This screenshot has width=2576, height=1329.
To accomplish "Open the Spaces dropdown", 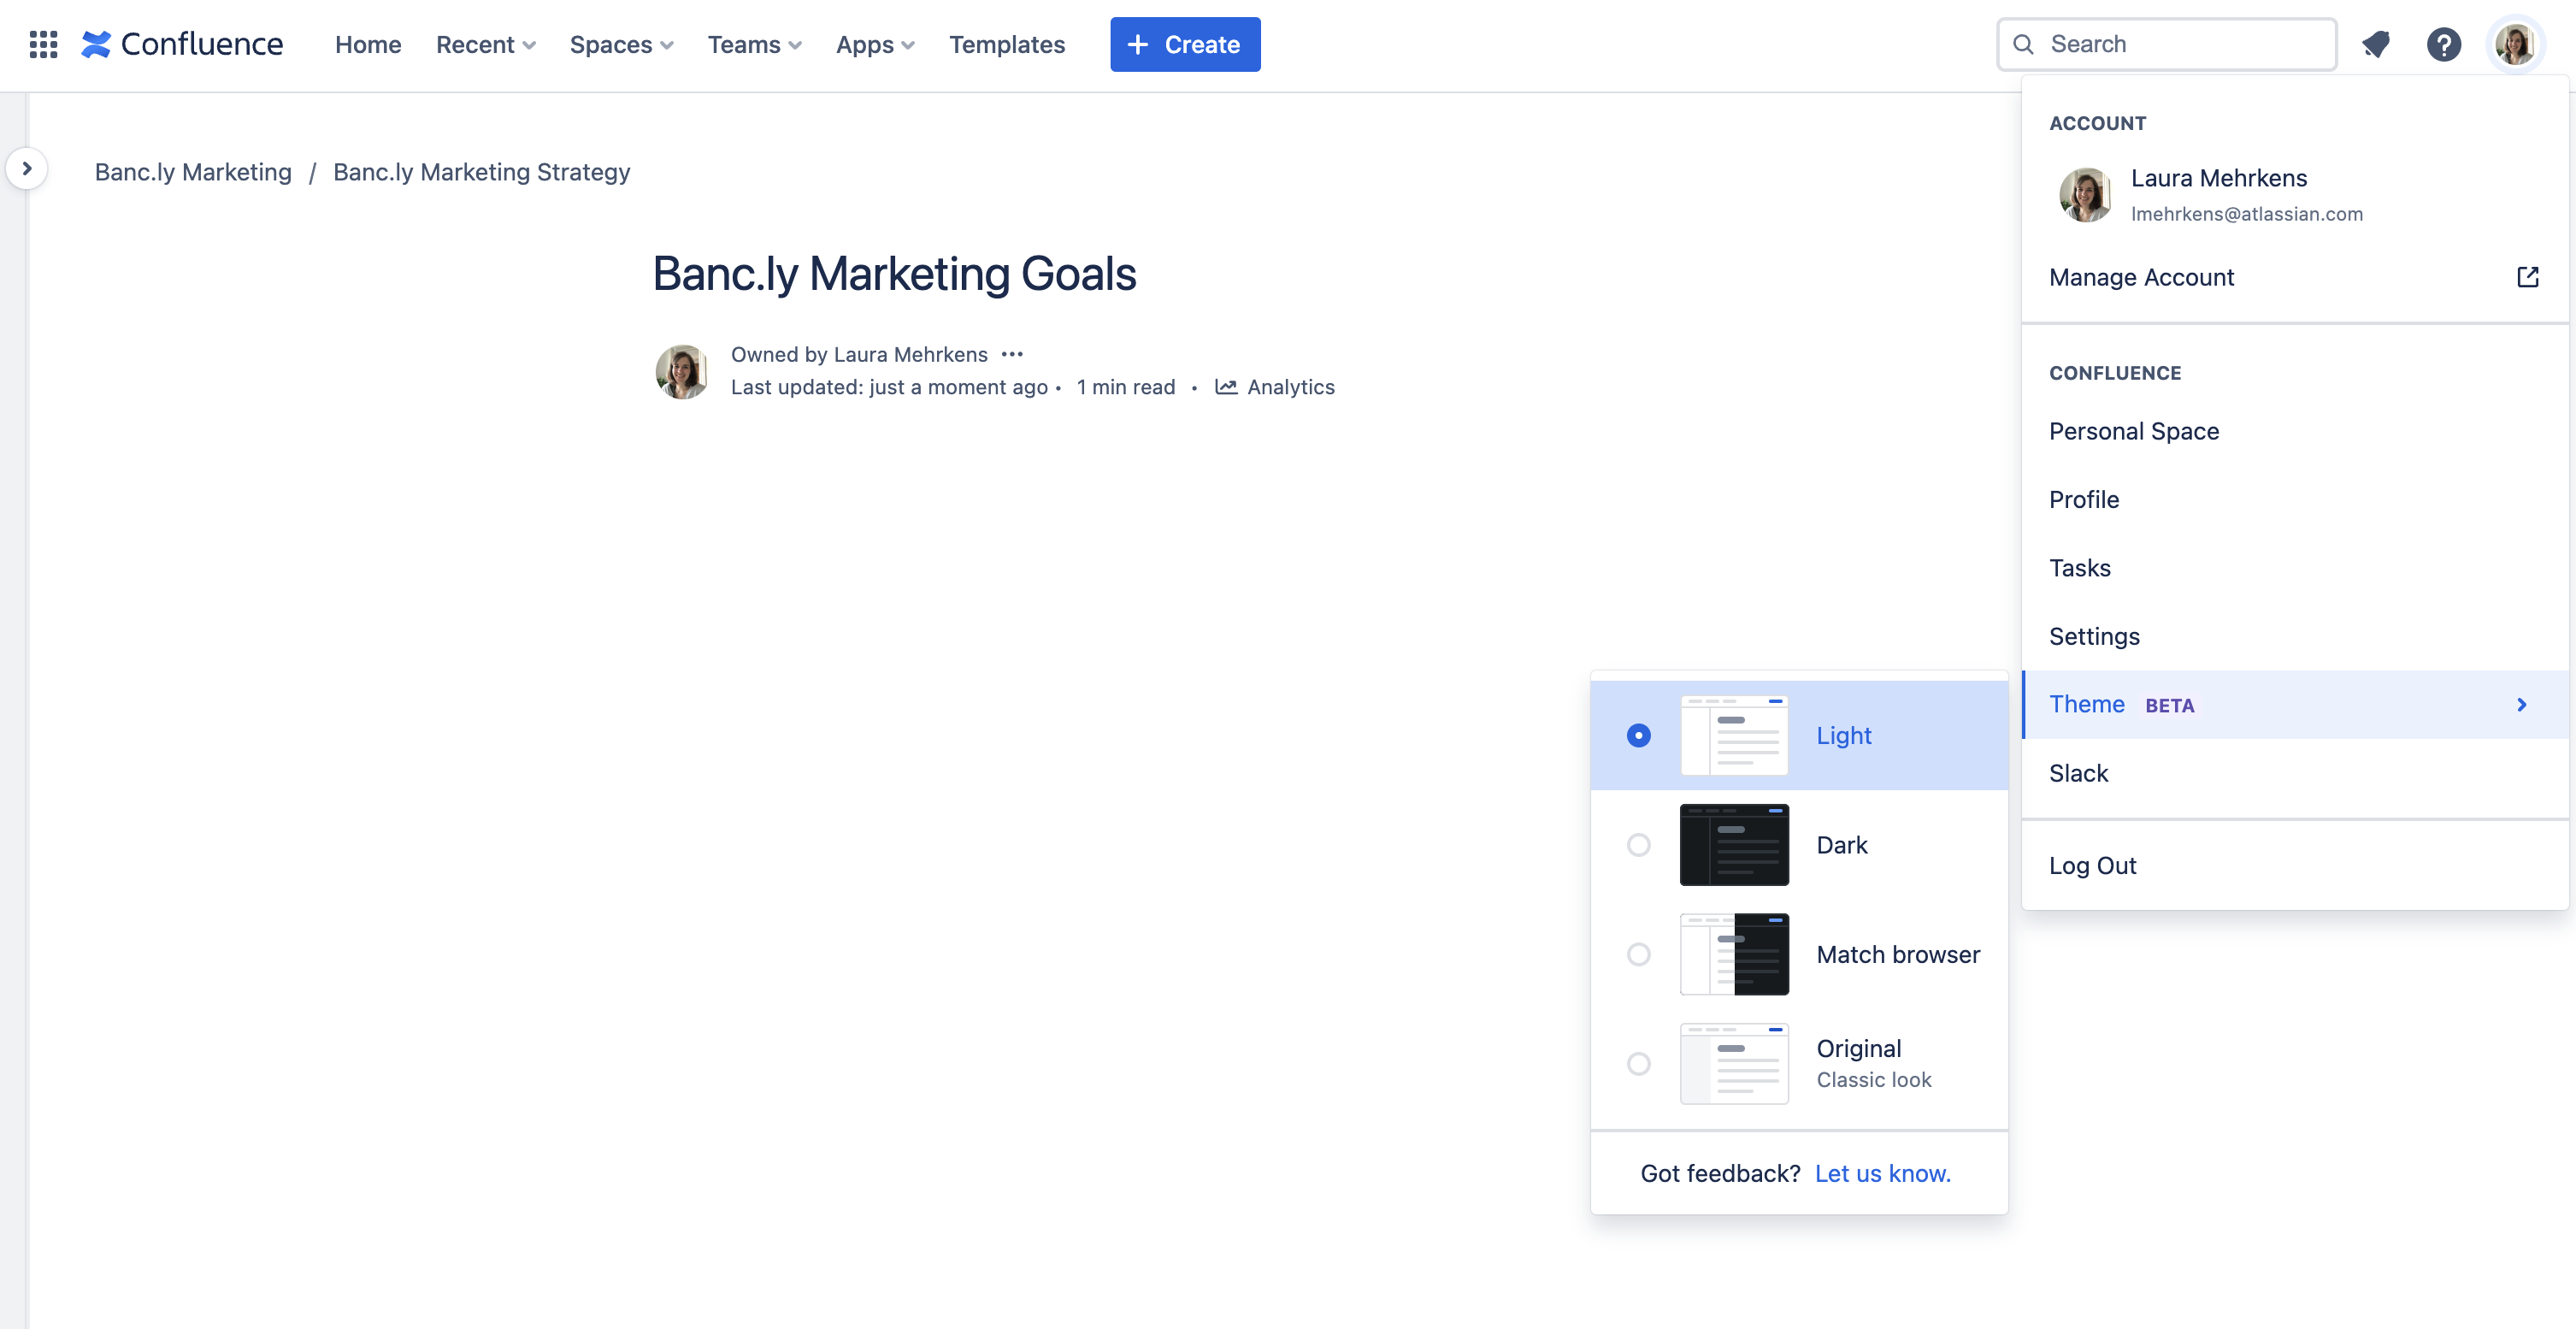I will pos(621,44).
